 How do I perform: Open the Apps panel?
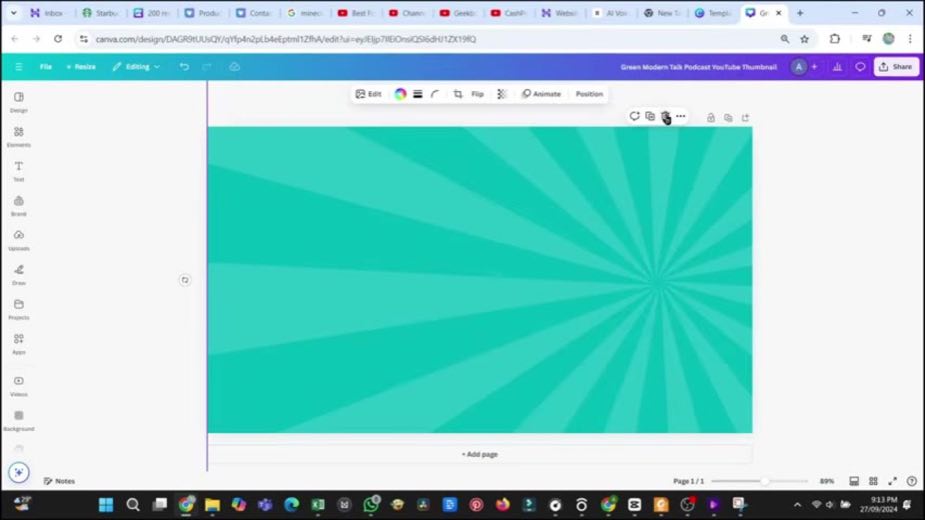point(19,344)
